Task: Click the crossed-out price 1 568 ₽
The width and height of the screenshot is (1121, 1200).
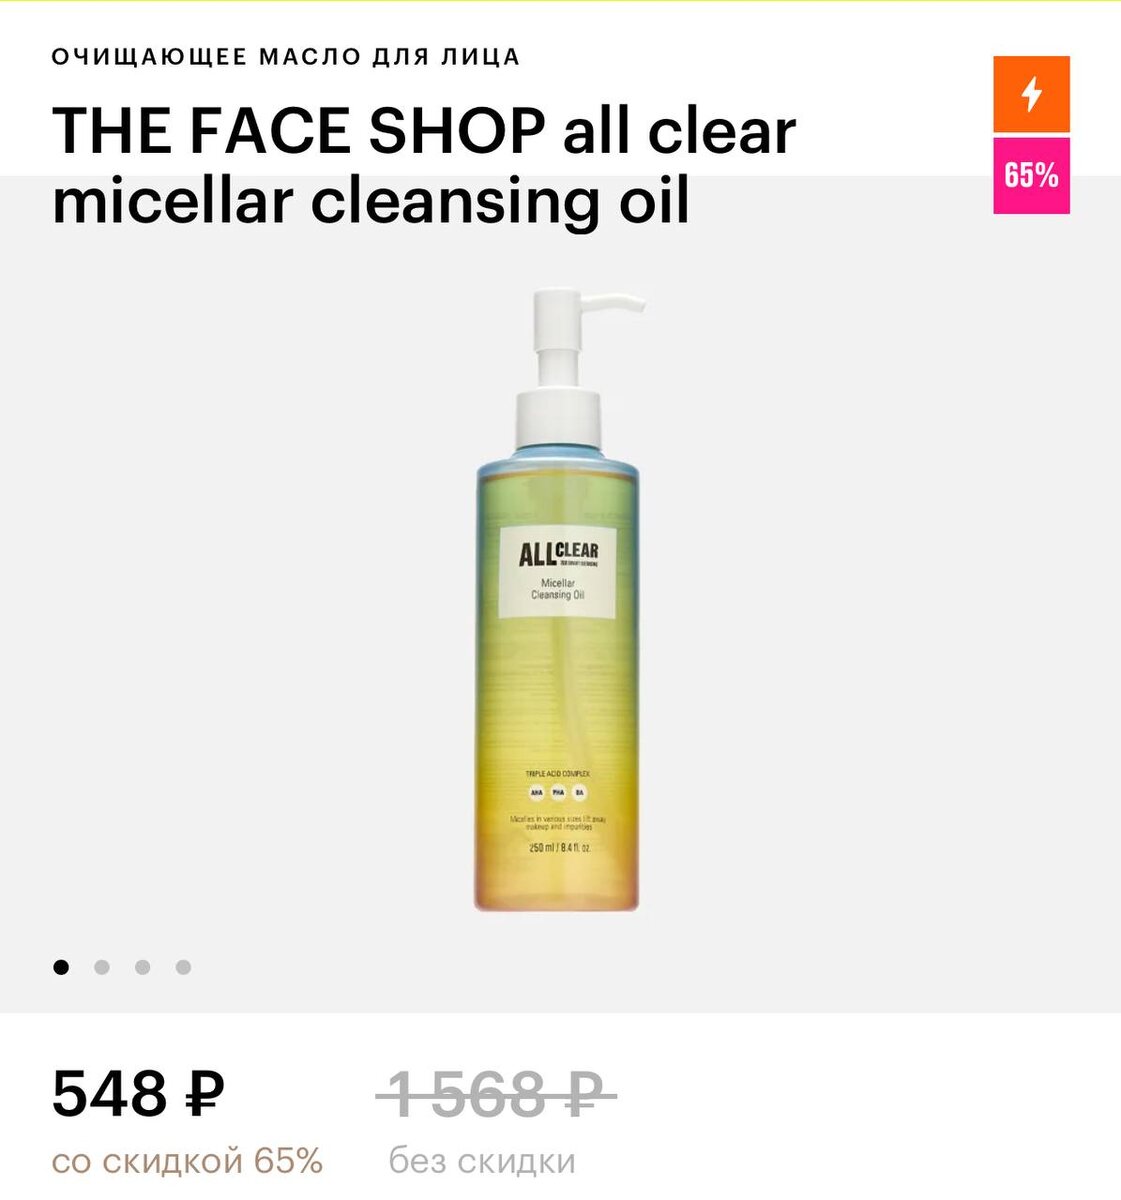Action: point(496,1093)
